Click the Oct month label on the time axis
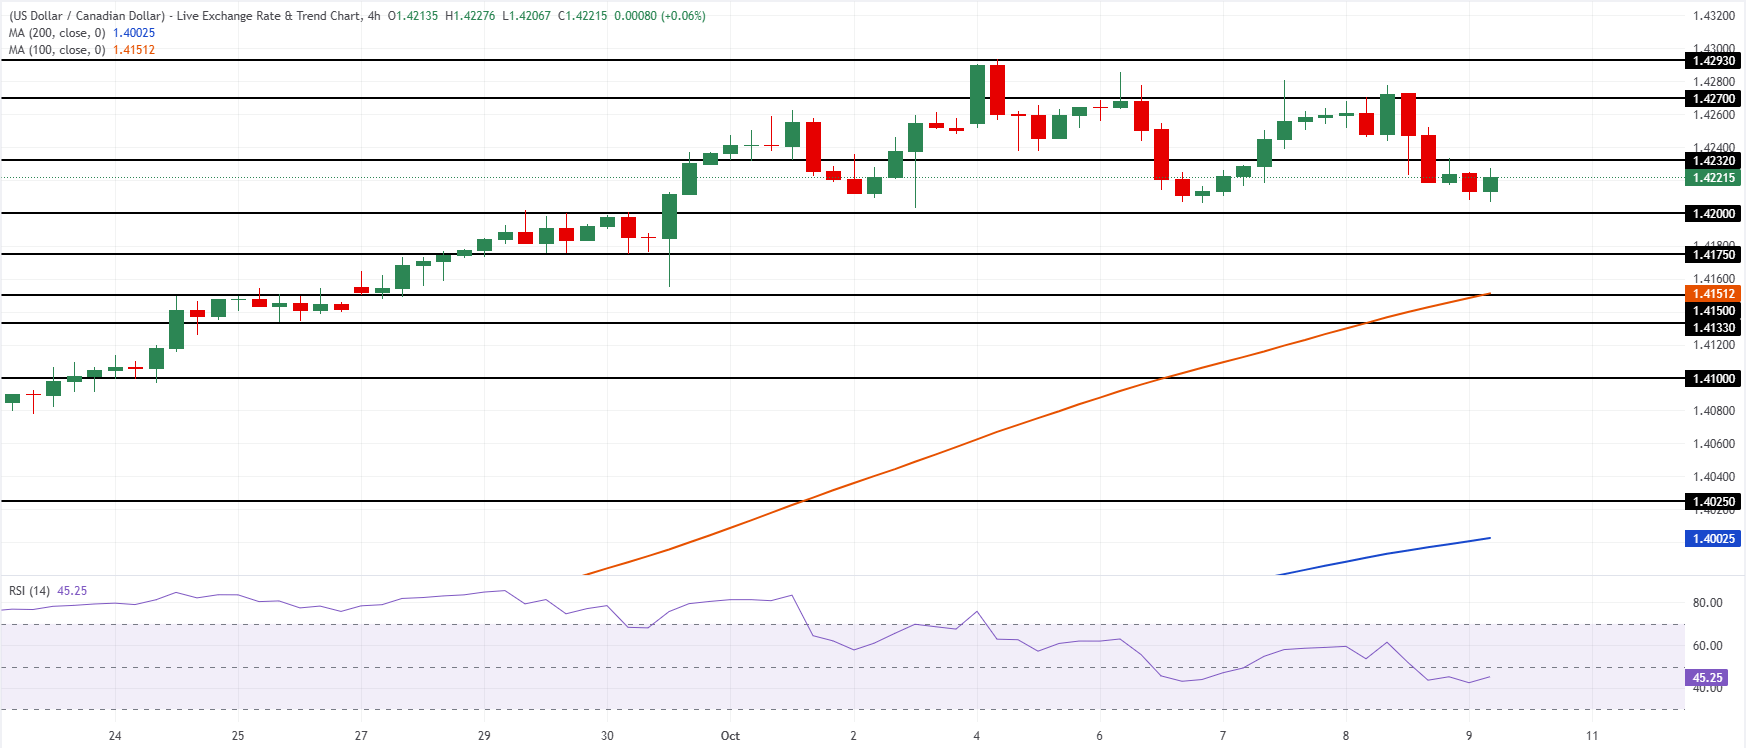The width and height of the screenshot is (1746, 748). coord(730,736)
